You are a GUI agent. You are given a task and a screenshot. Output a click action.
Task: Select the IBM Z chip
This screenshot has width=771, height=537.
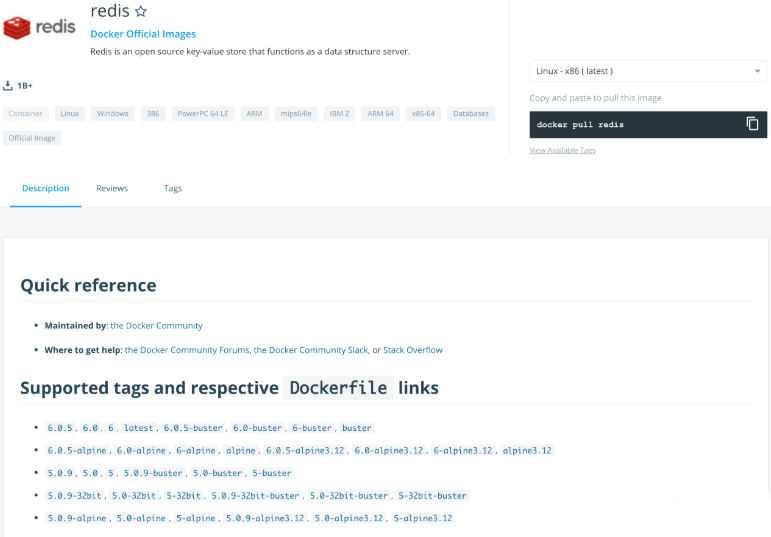339,114
